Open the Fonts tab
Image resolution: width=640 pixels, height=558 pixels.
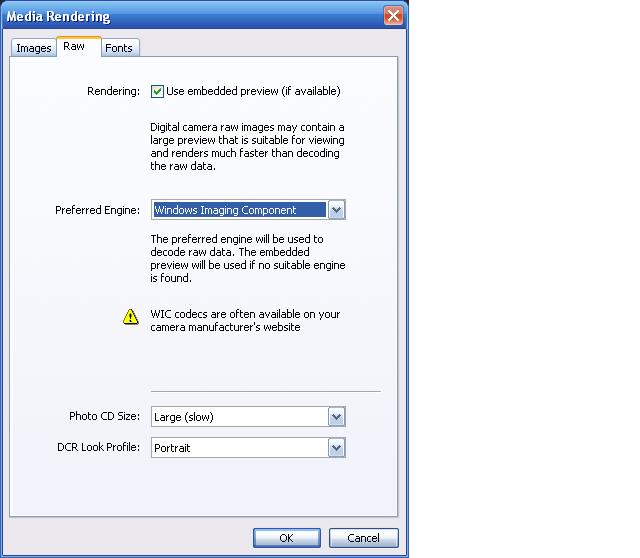pos(120,48)
